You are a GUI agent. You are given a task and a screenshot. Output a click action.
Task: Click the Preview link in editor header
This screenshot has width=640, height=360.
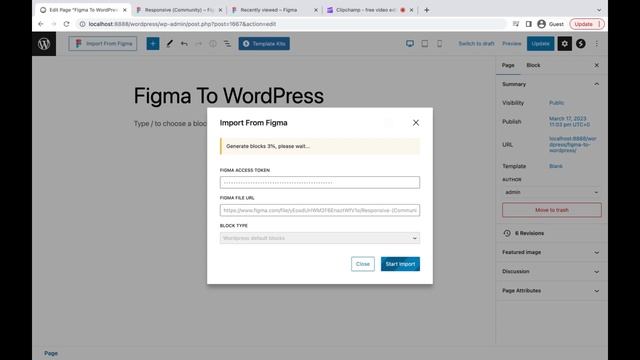pyautogui.click(x=511, y=44)
